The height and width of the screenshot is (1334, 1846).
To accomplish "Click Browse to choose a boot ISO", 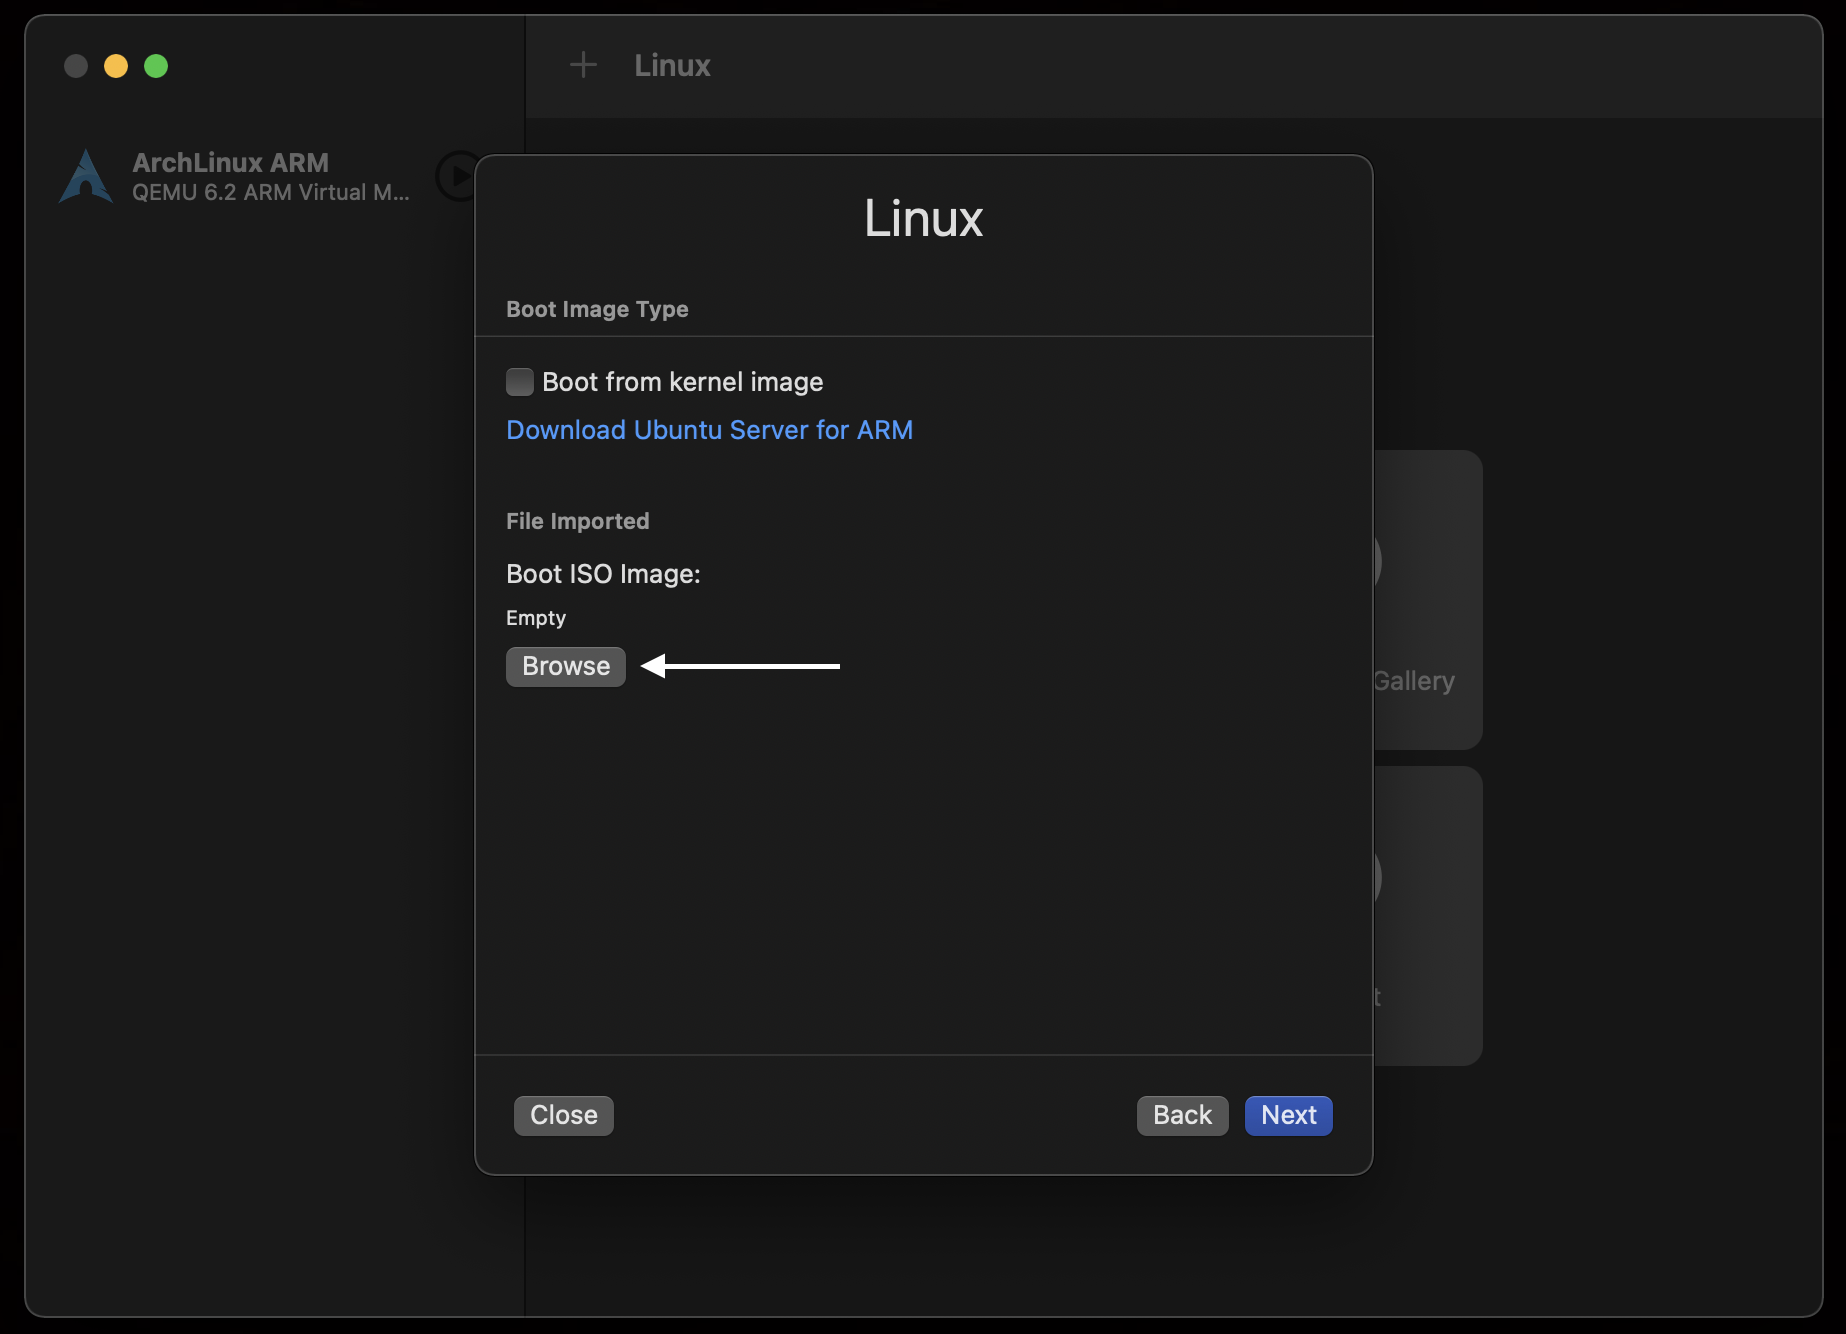I will 566,667.
